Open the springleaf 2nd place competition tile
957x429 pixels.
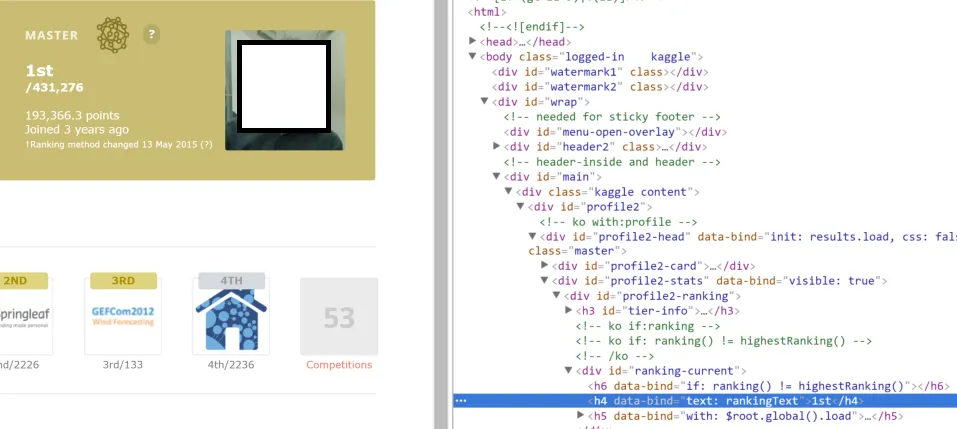pyautogui.click(x=24, y=314)
